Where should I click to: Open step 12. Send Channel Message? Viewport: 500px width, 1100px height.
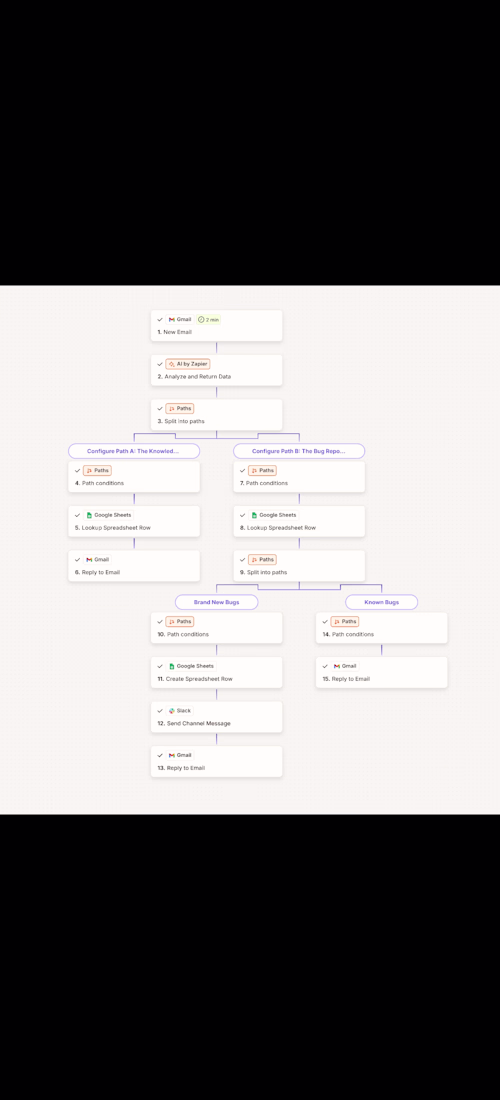tap(217, 717)
